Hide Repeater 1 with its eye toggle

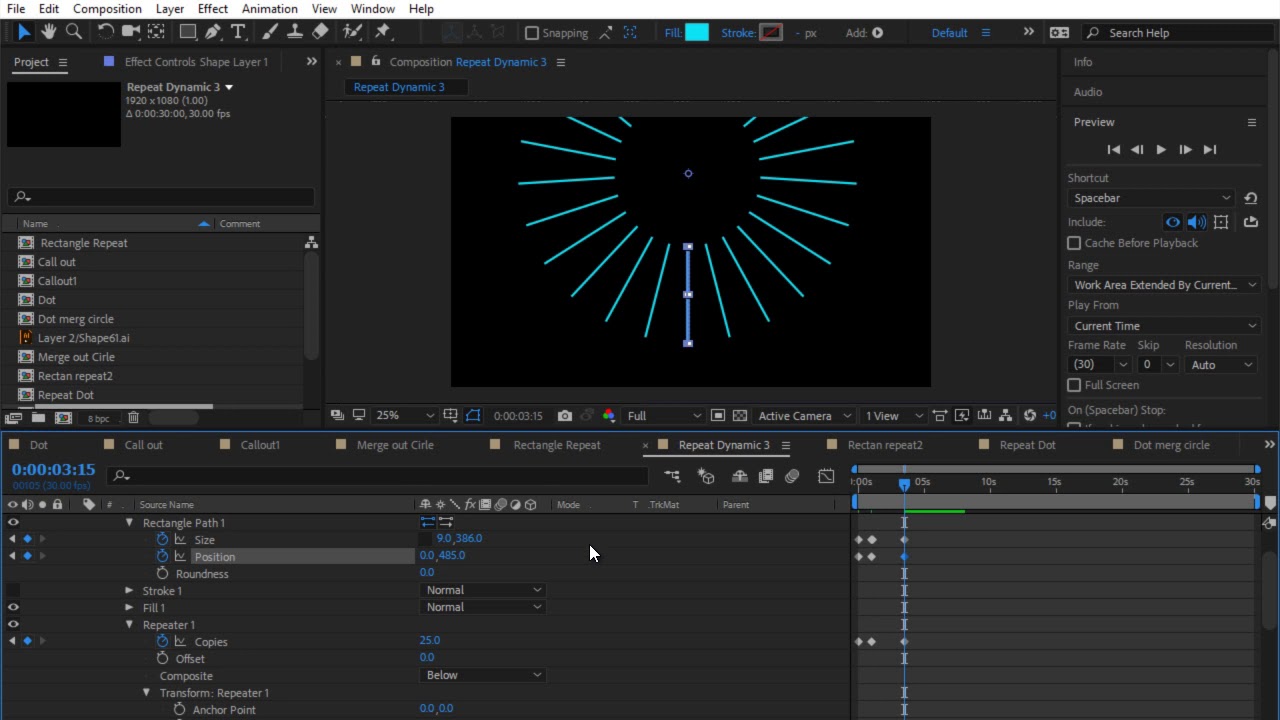click(13, 624)
